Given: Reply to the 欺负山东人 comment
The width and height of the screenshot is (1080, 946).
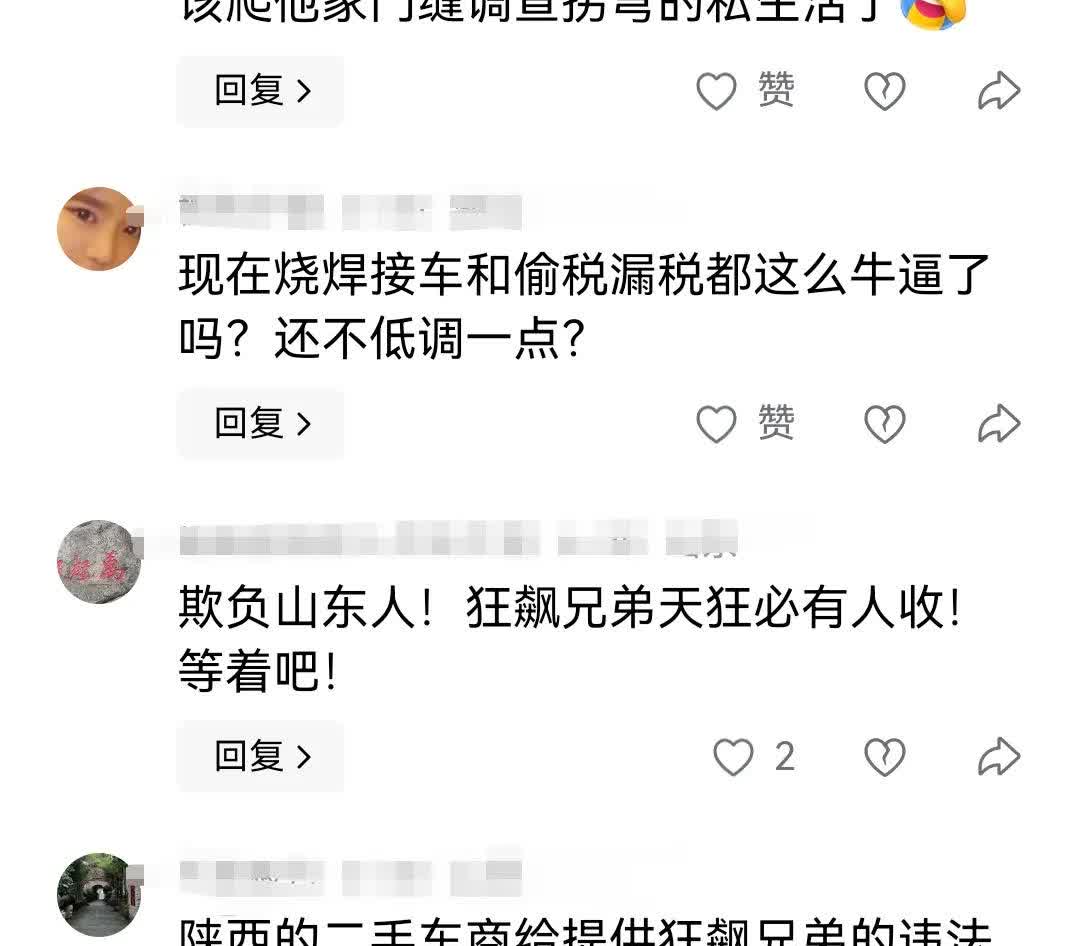Looking at the screenshot, I should pyautogui.click(x=260, y=756).
